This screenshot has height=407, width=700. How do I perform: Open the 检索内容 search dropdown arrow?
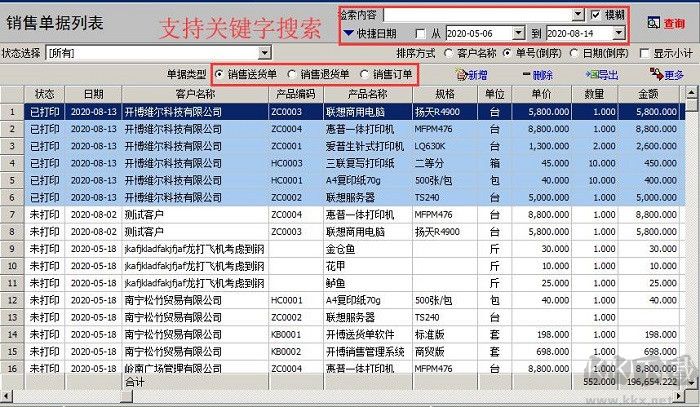coord(578,15)
